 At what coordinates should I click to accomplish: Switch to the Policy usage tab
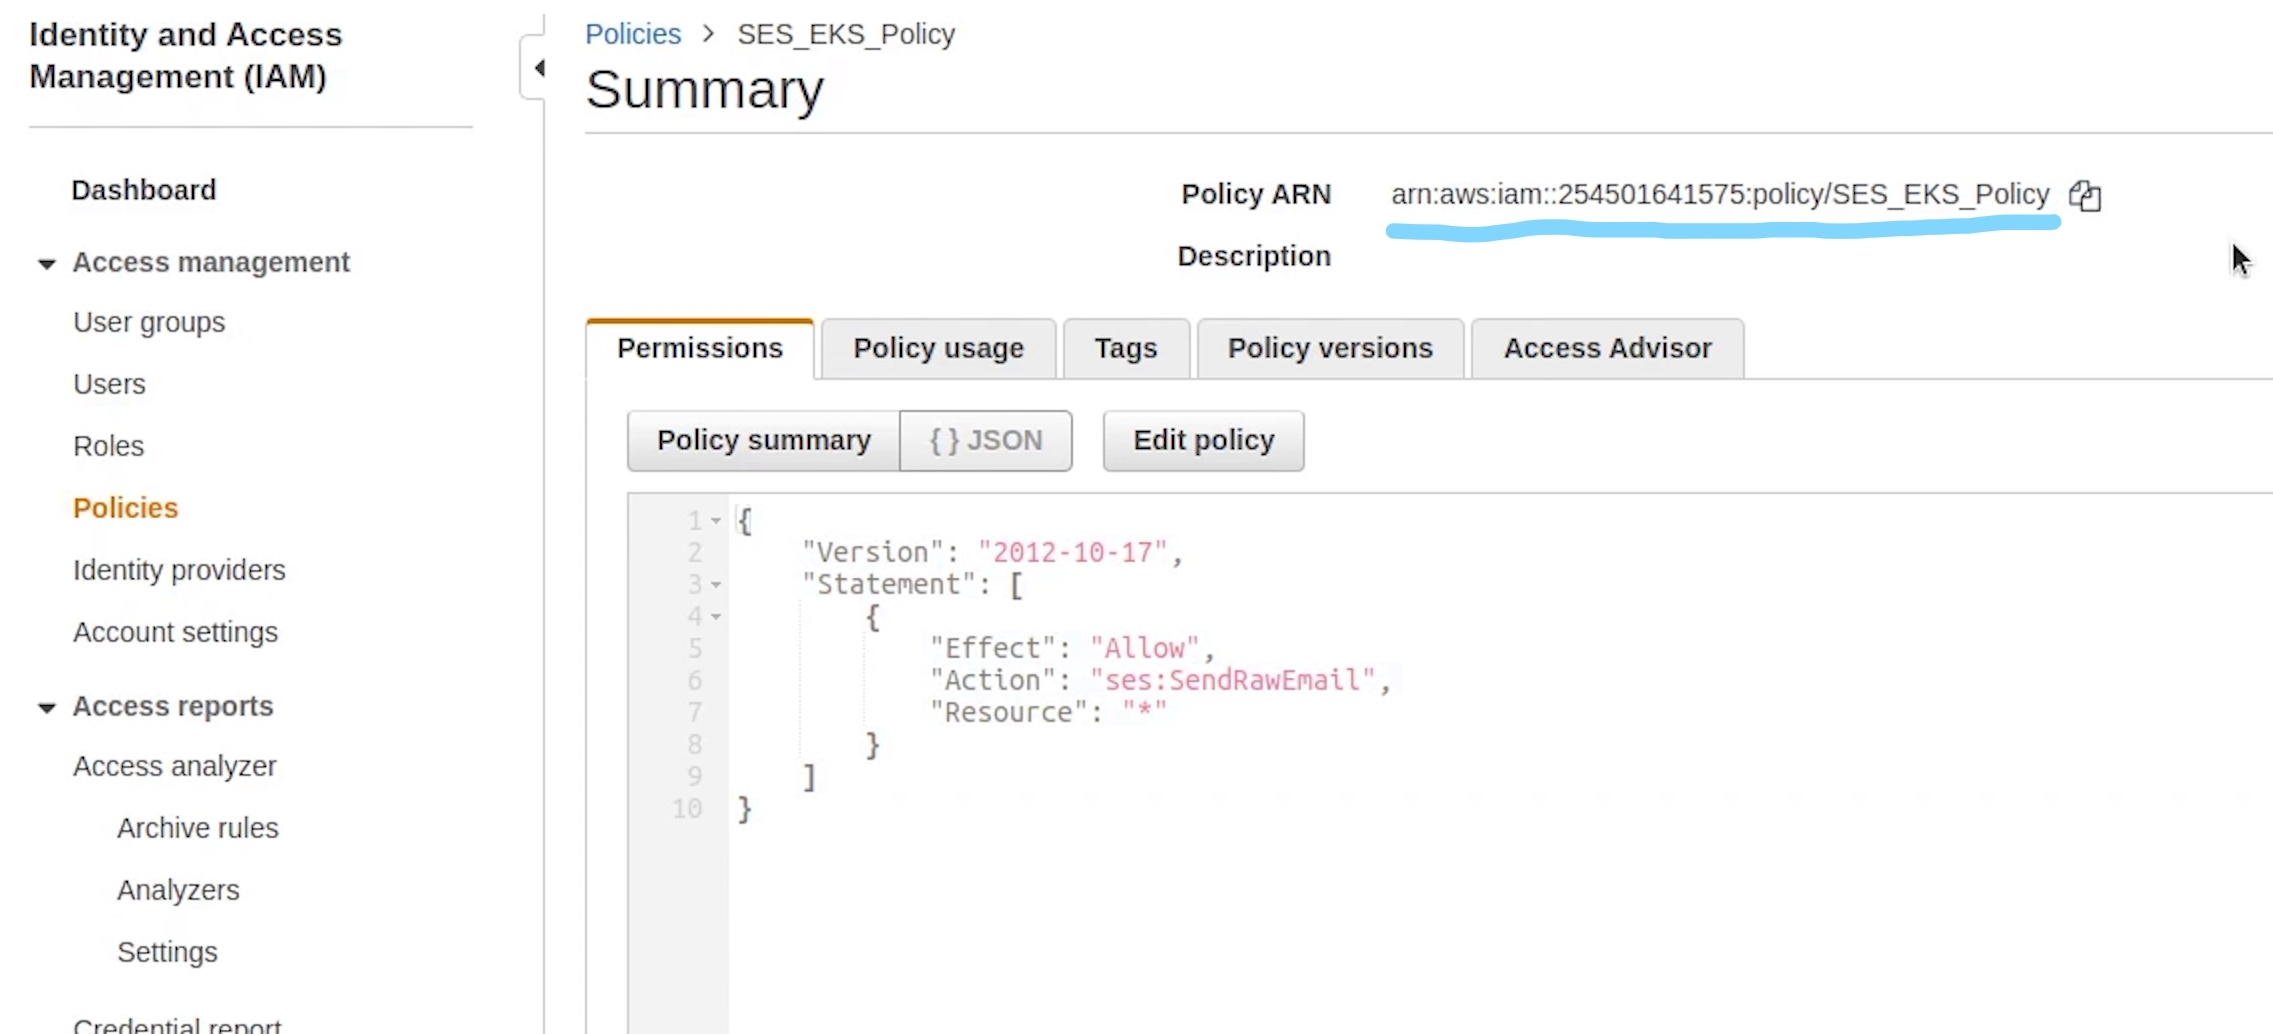[x=937, y=348]
